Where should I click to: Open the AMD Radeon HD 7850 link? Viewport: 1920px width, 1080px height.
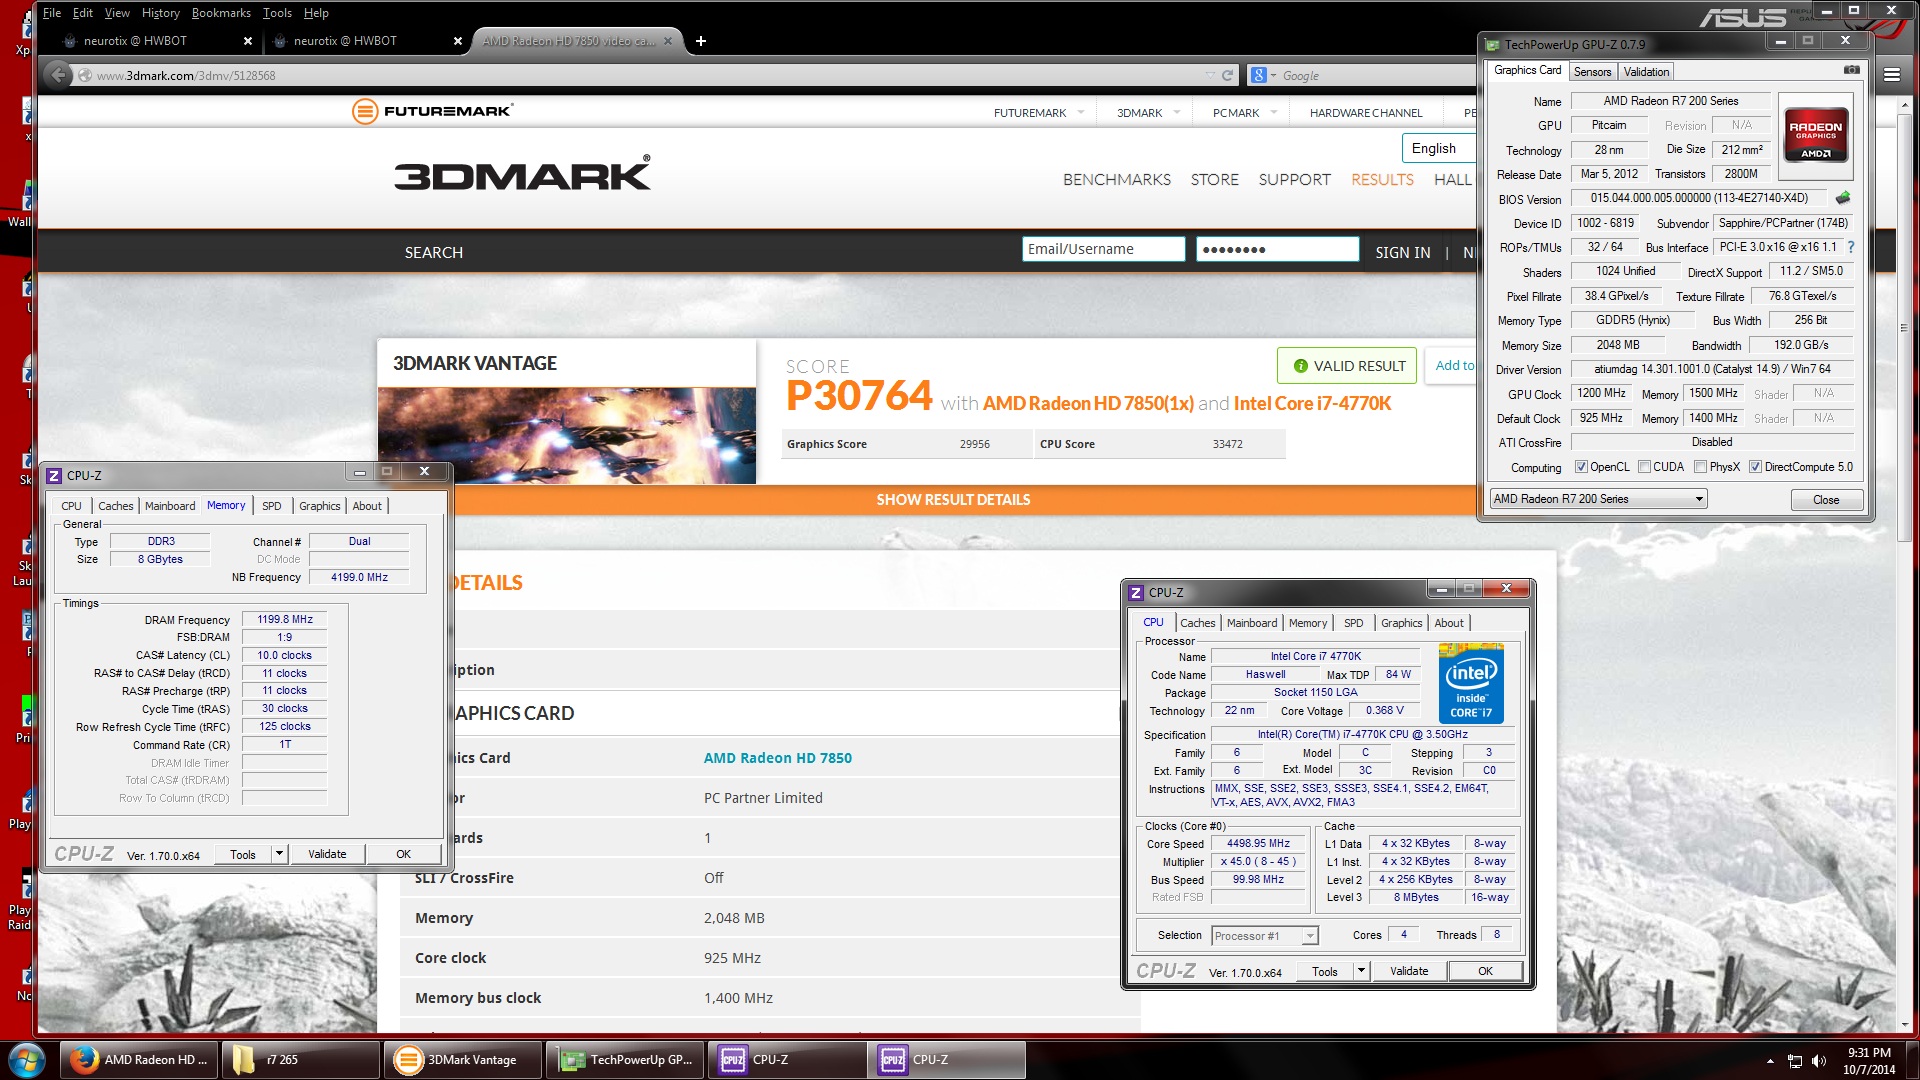(x=777, y=758)
